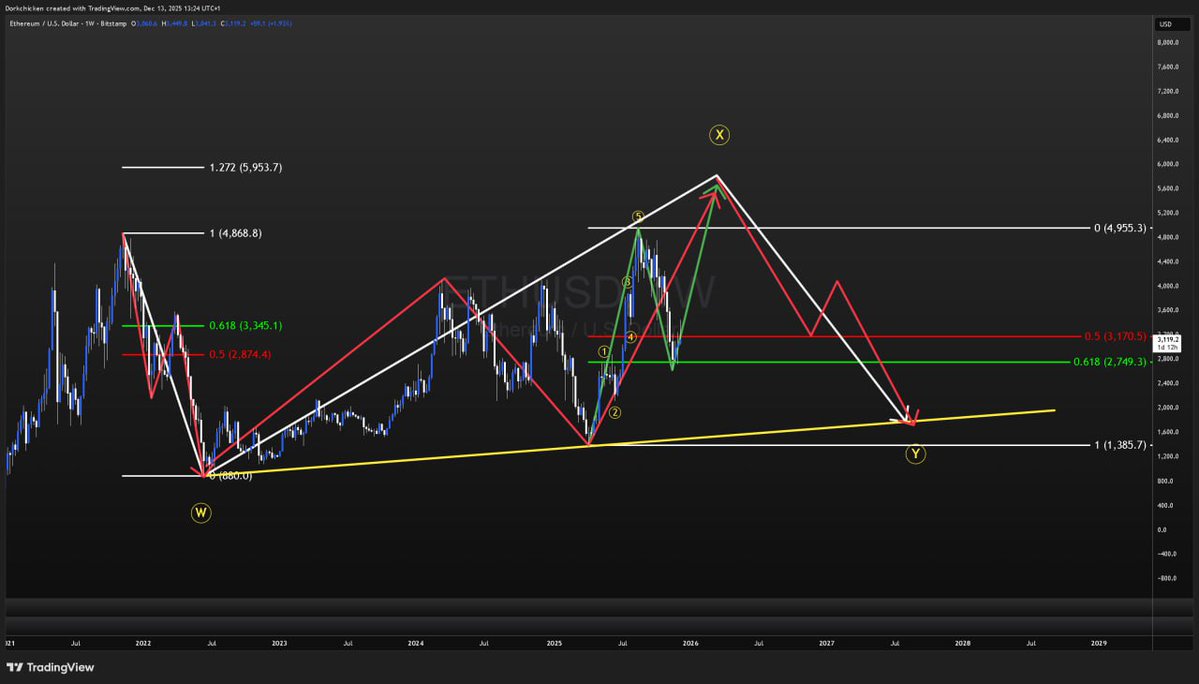Click the 2022 label on time axis
Image resolution: width=1199 pixels, height=684 pixels.
point(143,643)
